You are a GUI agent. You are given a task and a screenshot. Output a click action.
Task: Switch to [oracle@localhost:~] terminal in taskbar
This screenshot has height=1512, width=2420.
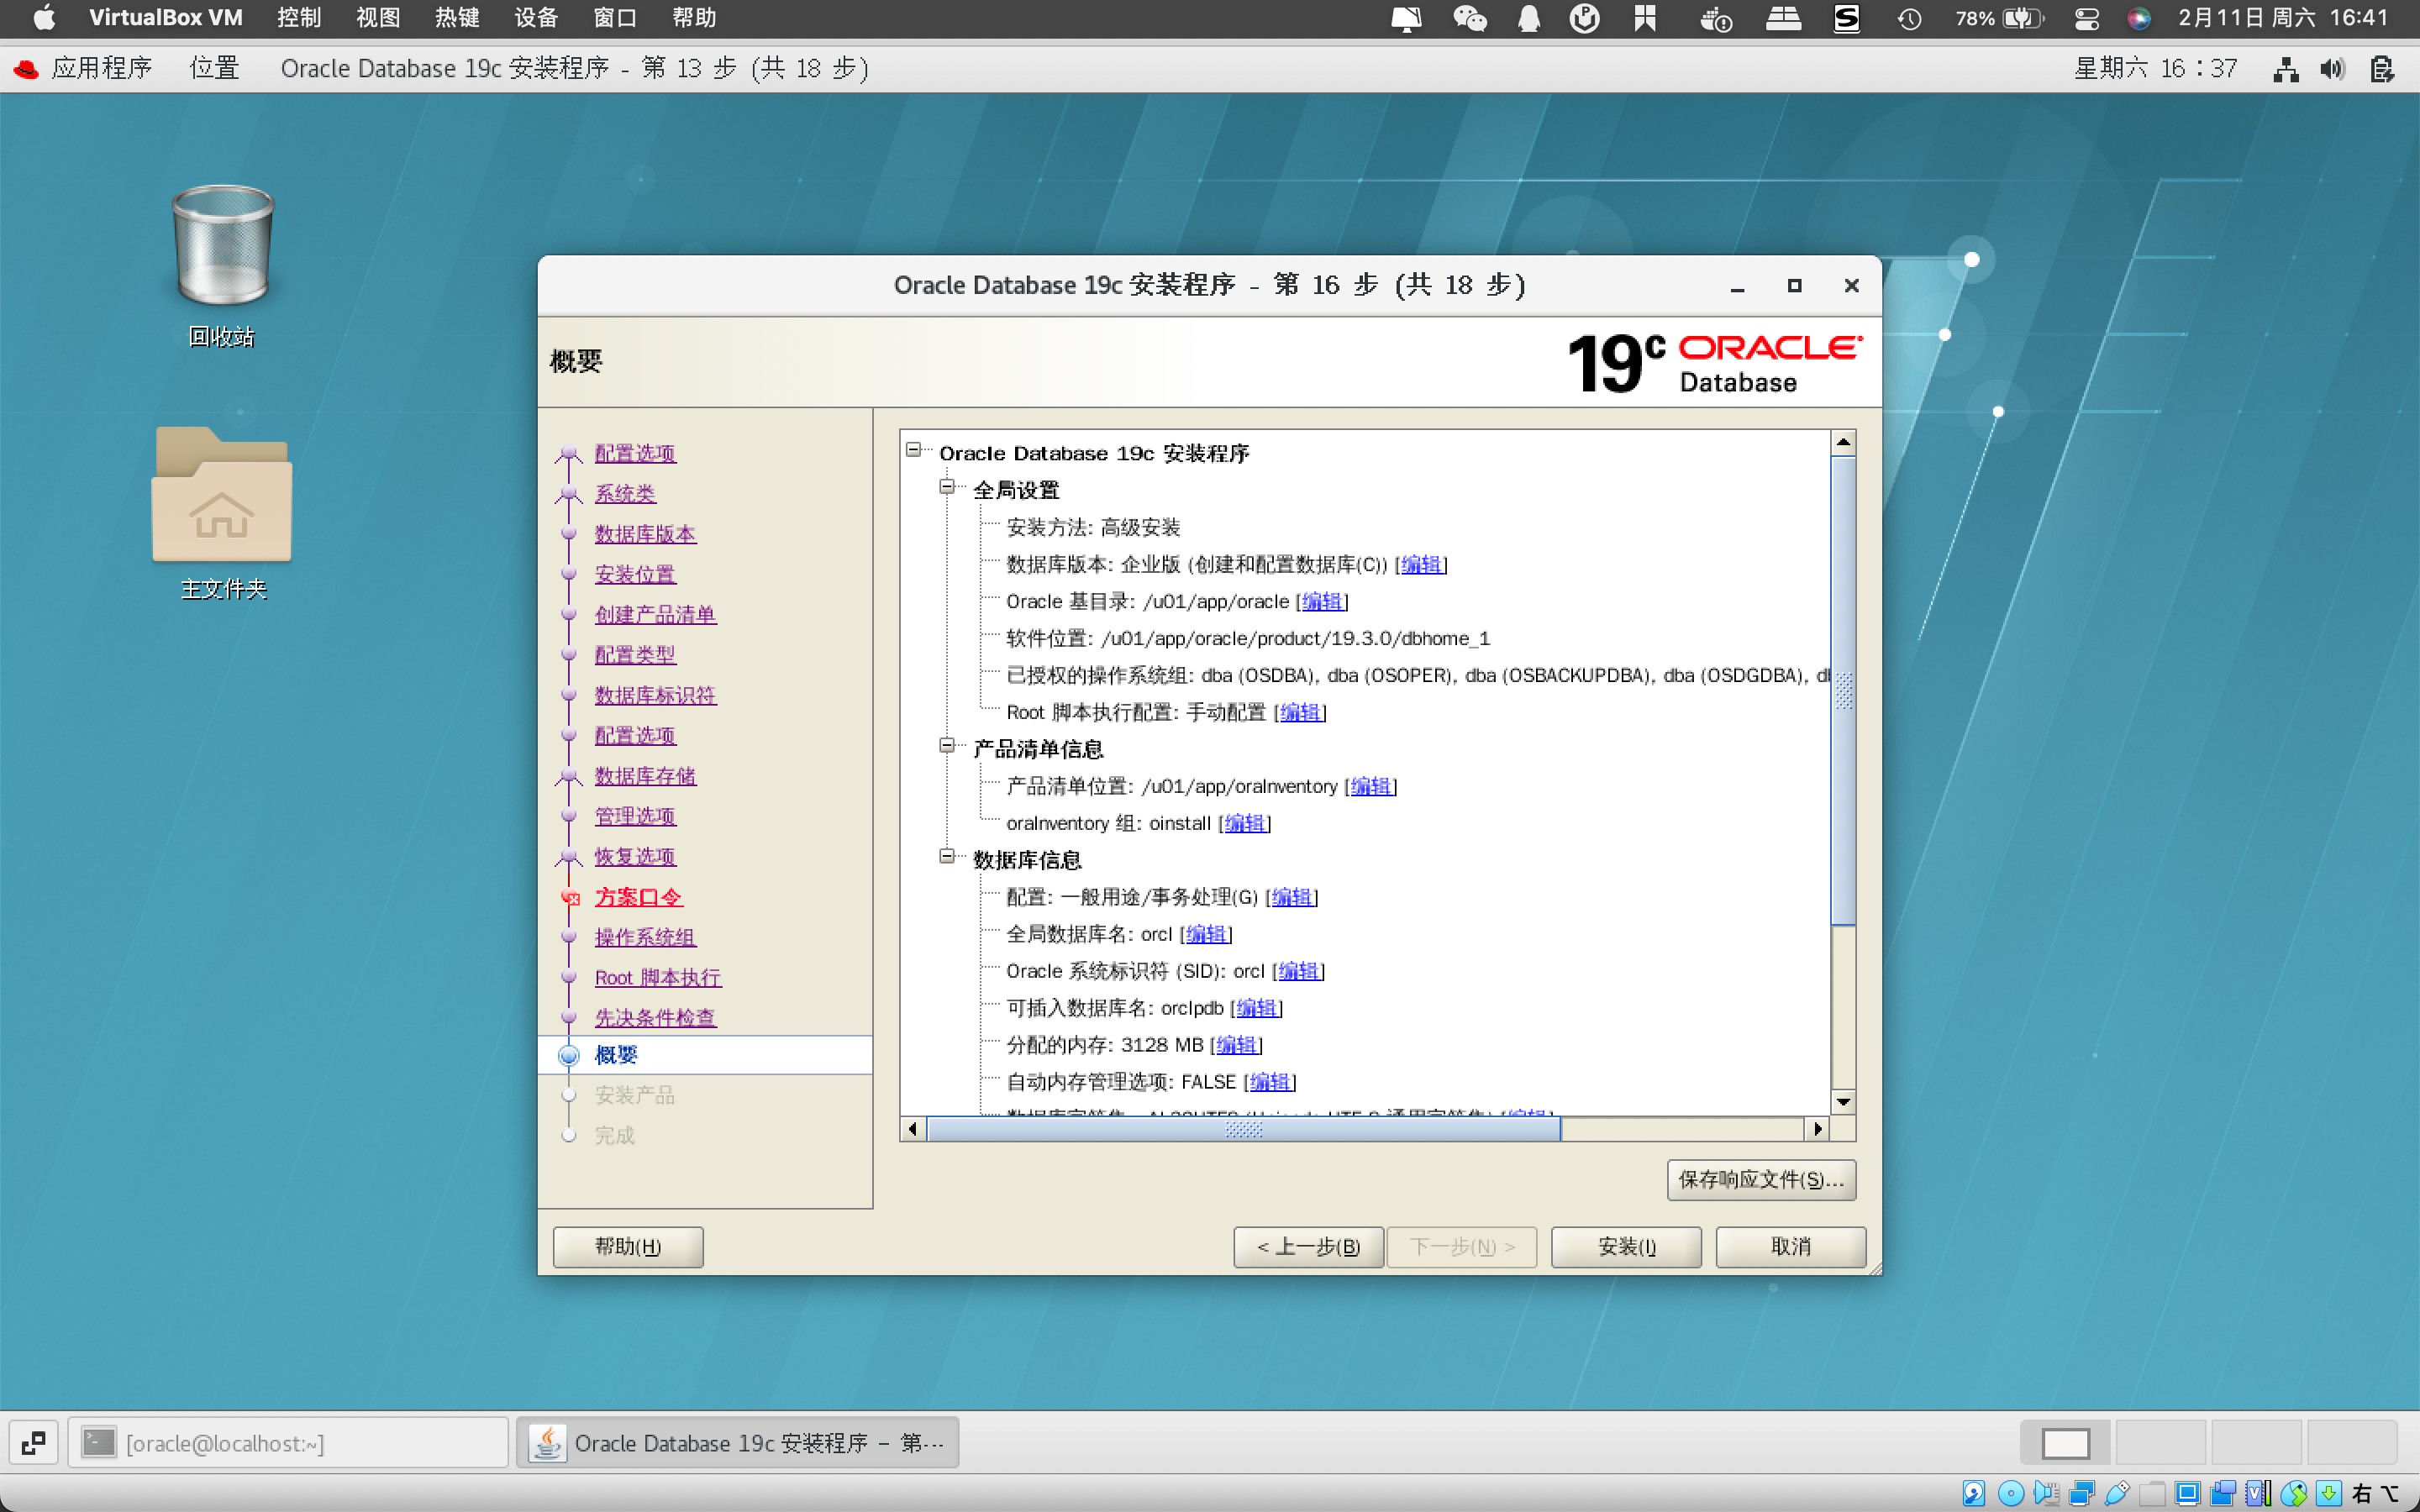coord(288,1442)
